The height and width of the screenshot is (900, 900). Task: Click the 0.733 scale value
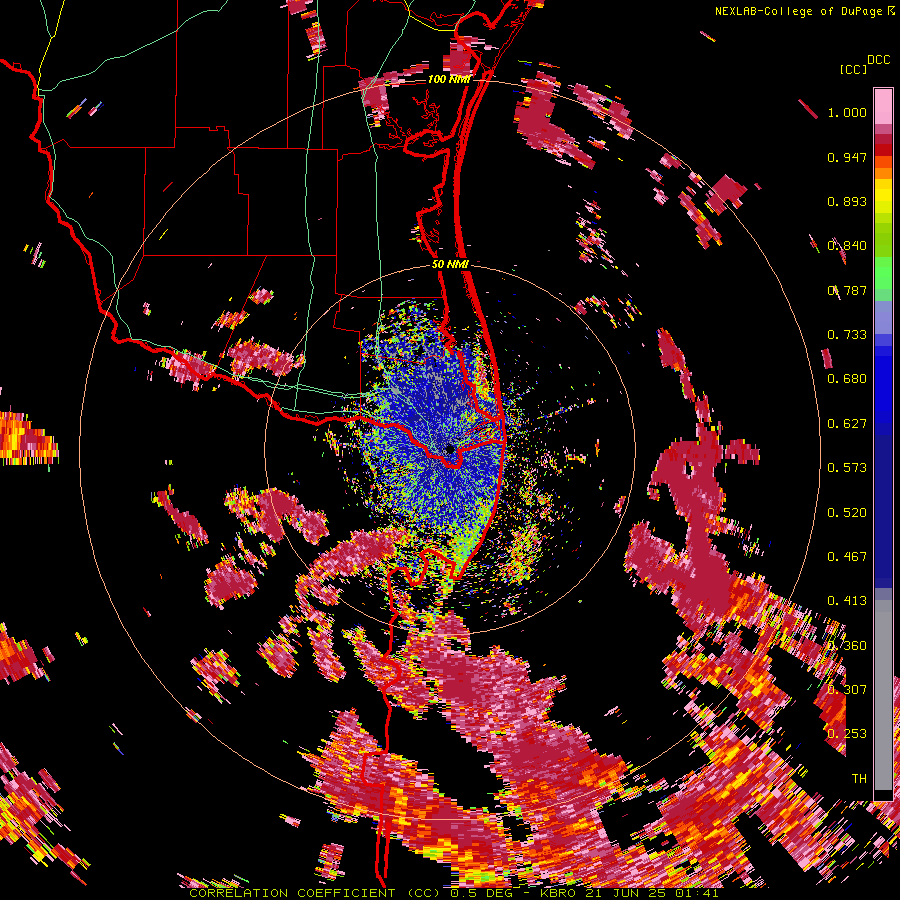click(847, 335)
